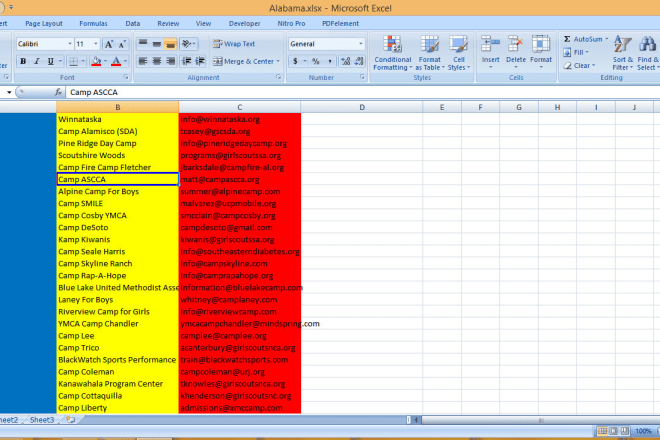Screen dimensions: 660x440
Task: Select Bottom Align icon
Action: click(x=170, y=44)
